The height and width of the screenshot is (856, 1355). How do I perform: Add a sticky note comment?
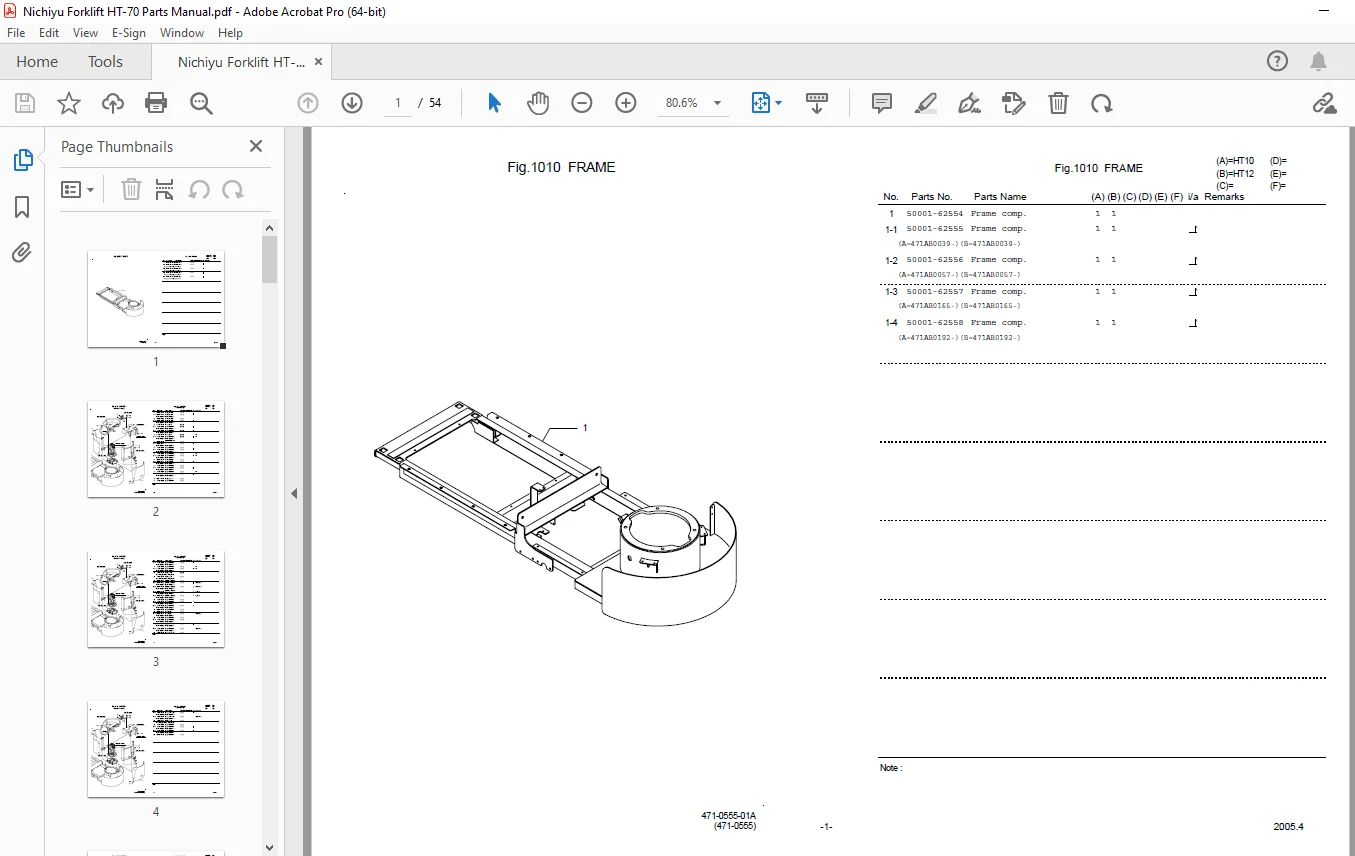point(882,103)
